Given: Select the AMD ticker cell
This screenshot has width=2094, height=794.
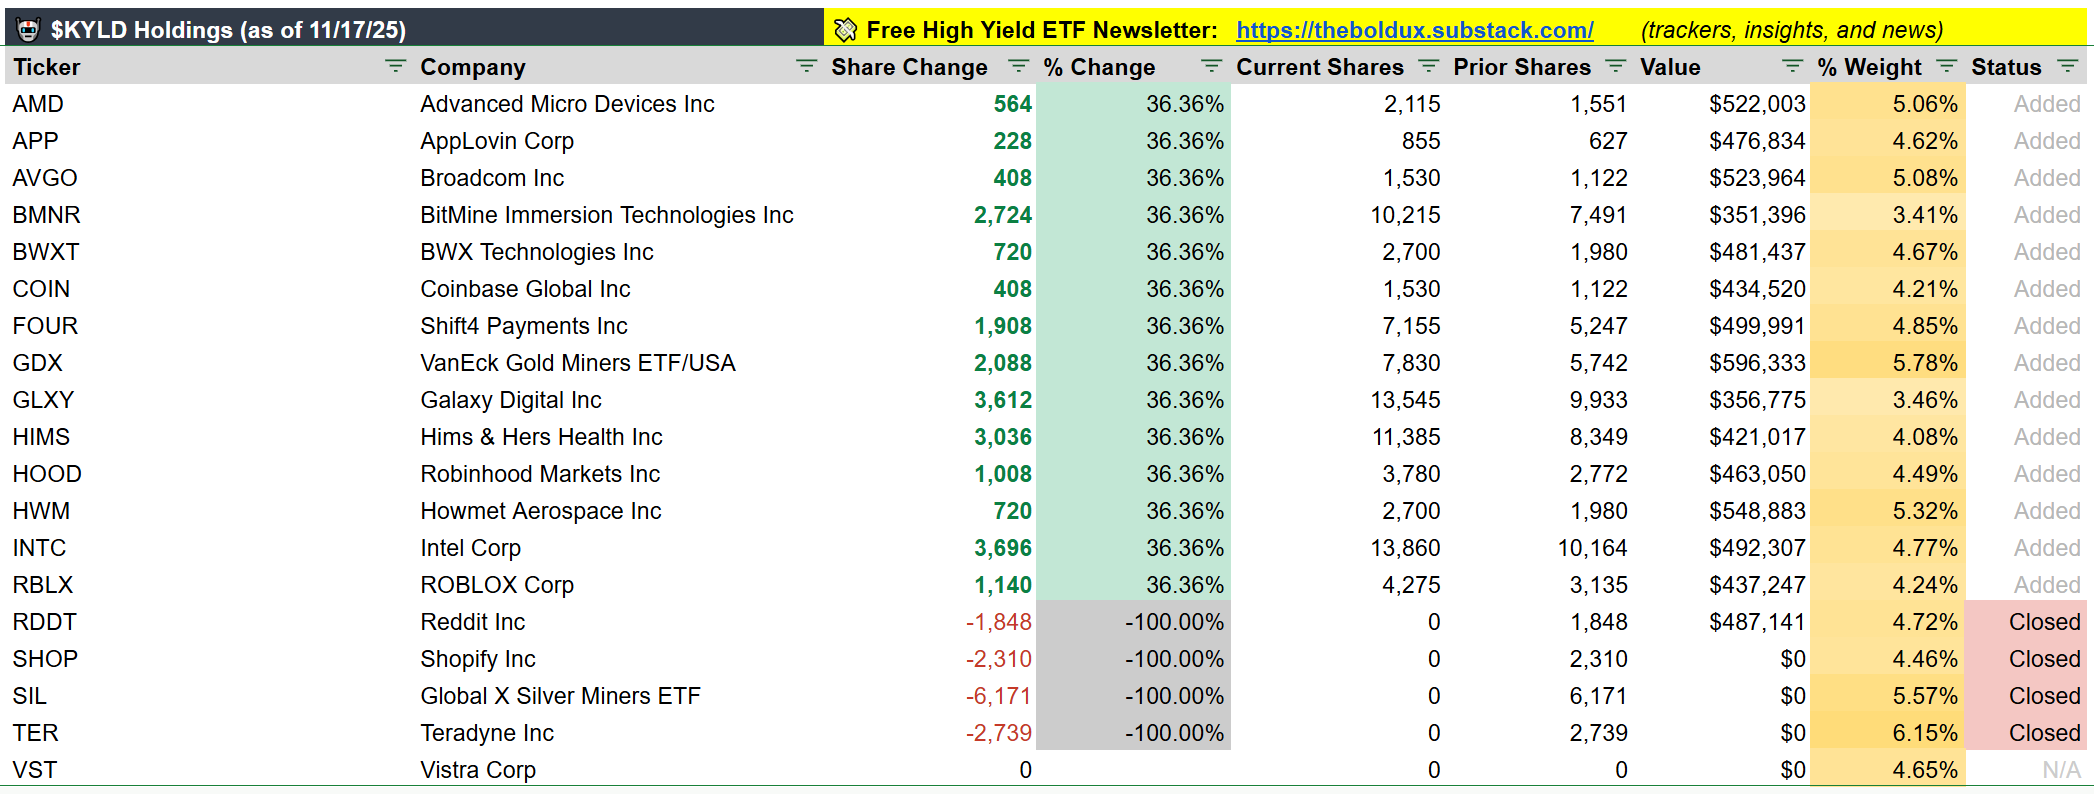Looking at the screenshot, I should coord(209,104).
